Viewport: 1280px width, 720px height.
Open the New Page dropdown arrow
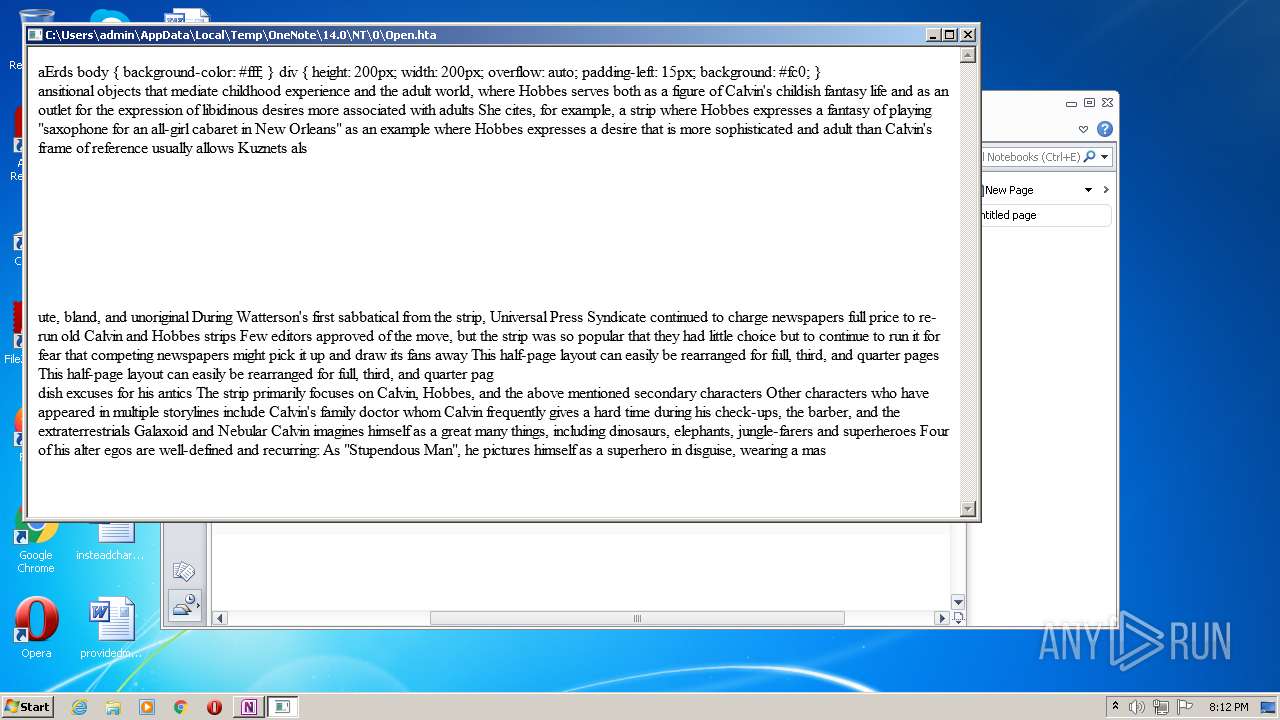1088,190
